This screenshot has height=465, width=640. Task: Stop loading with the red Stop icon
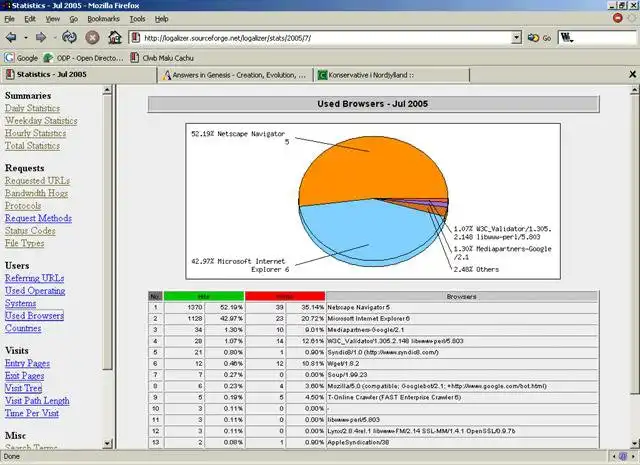click(x=92, y=38)
